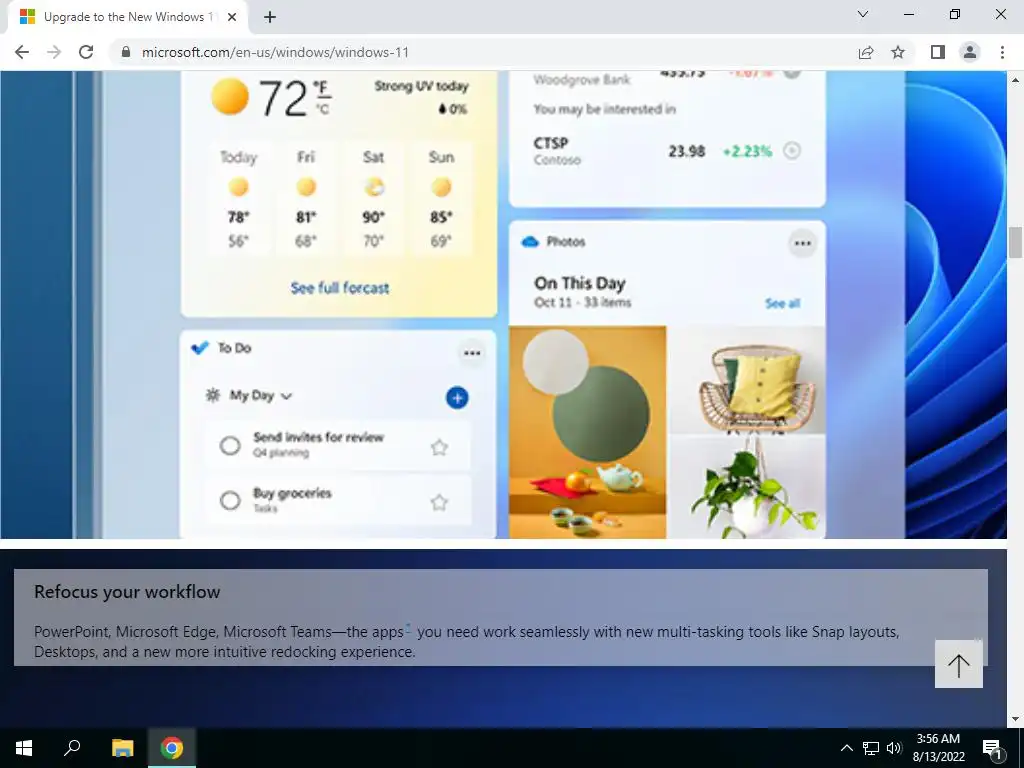1024x768 pixels.
Task: Open the Chrome side panel
Action: pyautogui.click(x=938, y=52)
